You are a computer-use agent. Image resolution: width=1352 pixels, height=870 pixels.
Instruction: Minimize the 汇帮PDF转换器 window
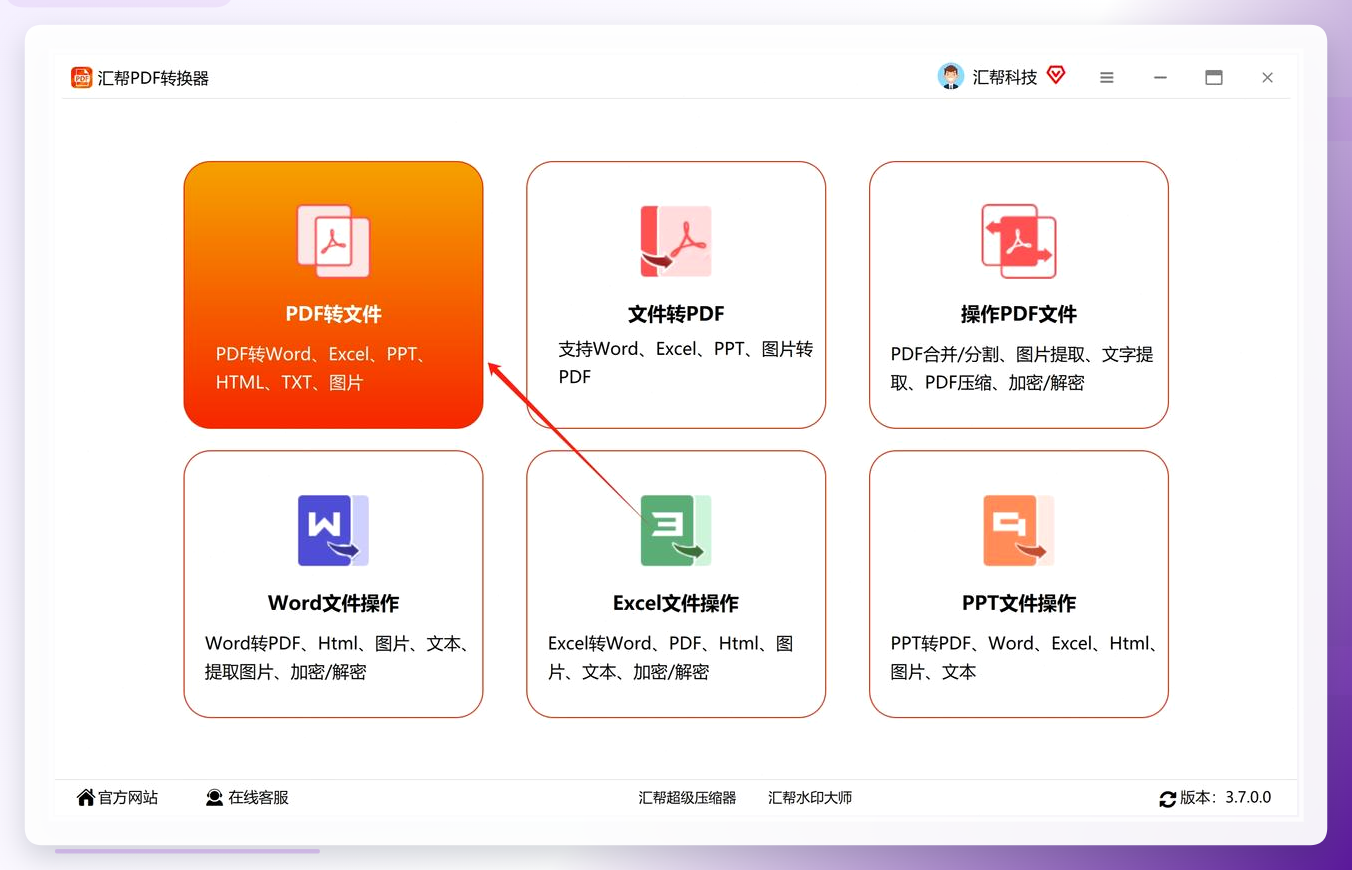[1160, 78]
